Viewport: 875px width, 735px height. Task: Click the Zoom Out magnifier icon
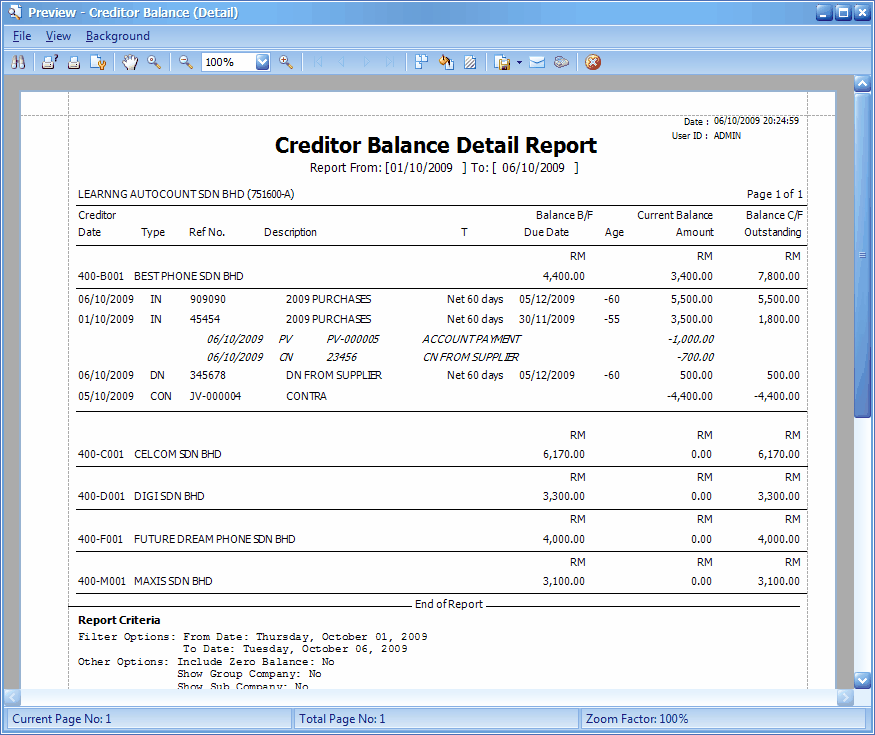(186, 62)
